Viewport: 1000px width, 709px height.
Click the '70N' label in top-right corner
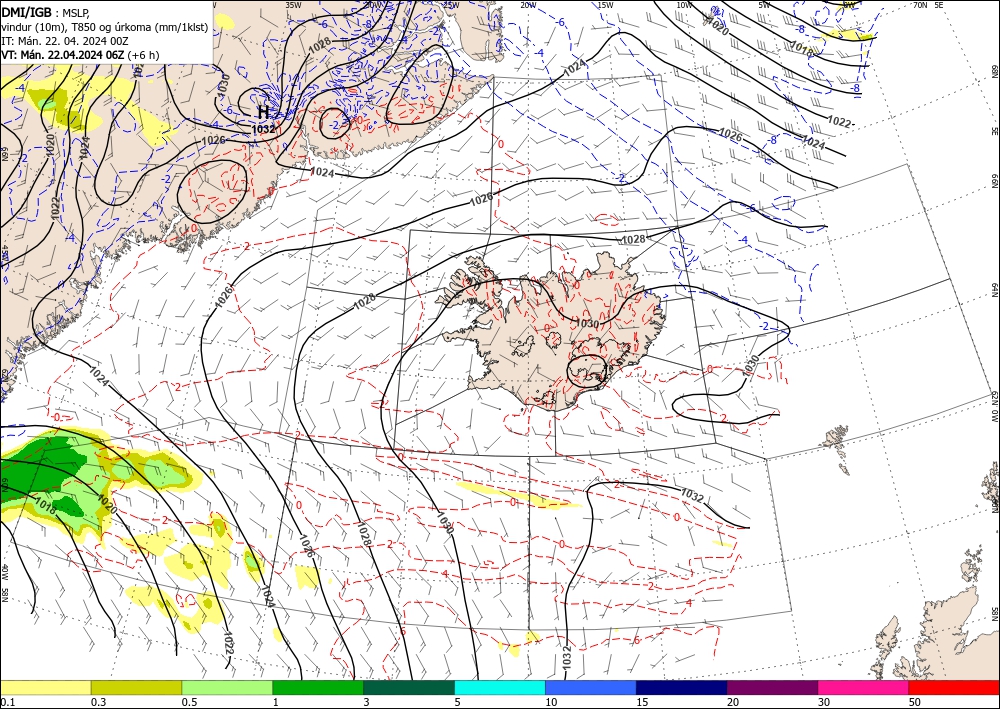(x=920, y=5)
